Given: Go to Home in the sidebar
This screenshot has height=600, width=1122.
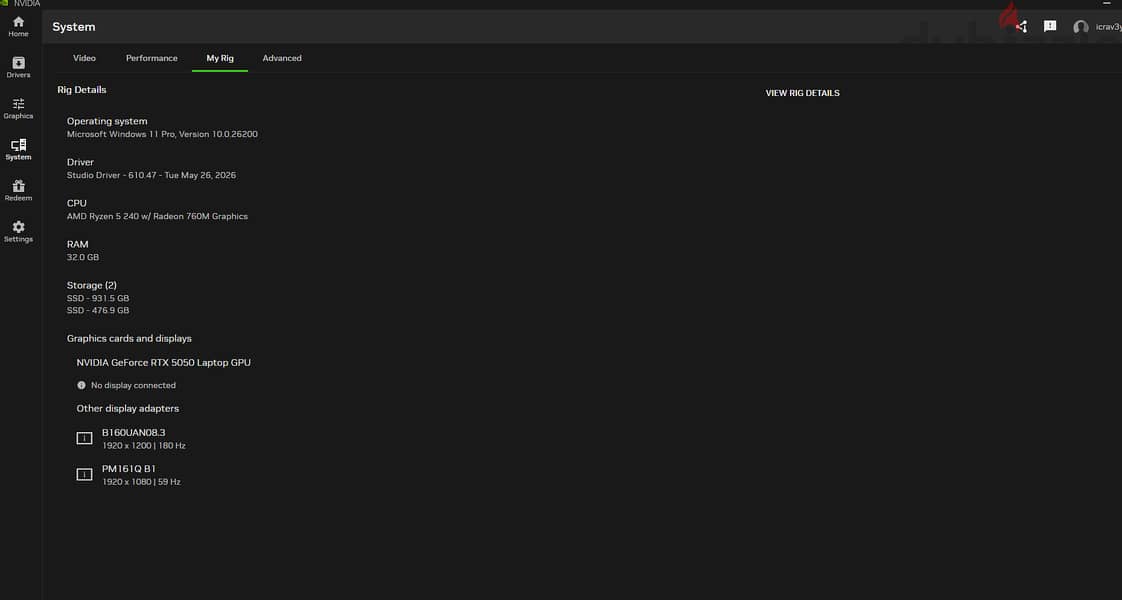Looking at the screenshot, I should click(19, 26).
